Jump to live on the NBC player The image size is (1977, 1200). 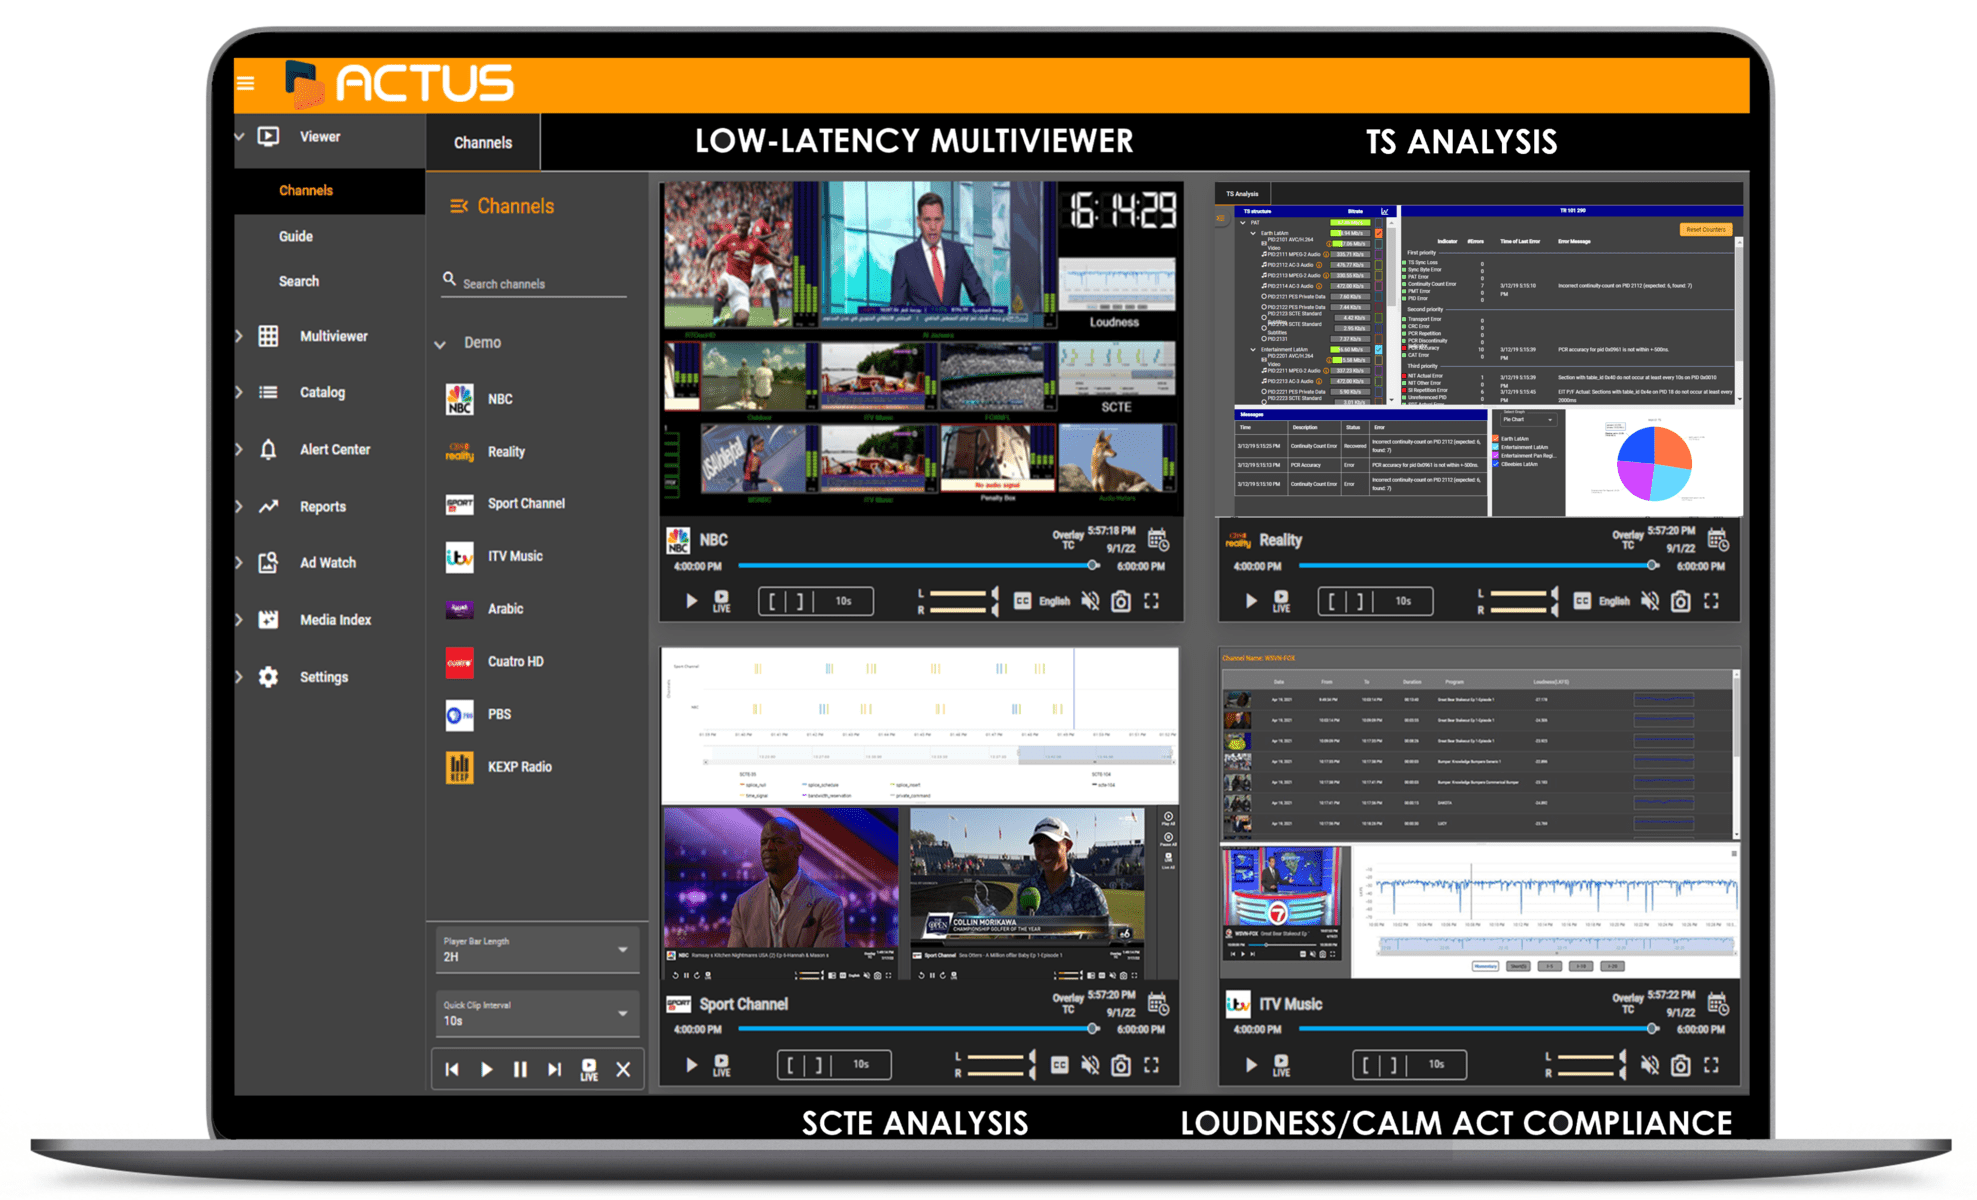coord(722,601)
